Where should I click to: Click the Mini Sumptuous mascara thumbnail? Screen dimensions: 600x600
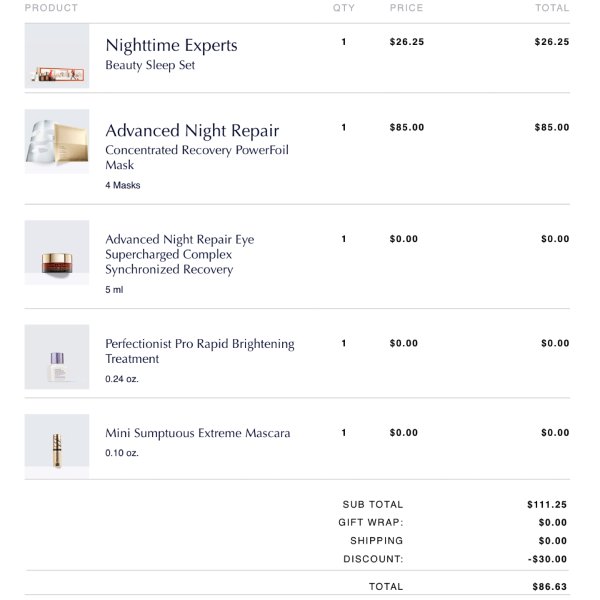click(x=57, y=446)
